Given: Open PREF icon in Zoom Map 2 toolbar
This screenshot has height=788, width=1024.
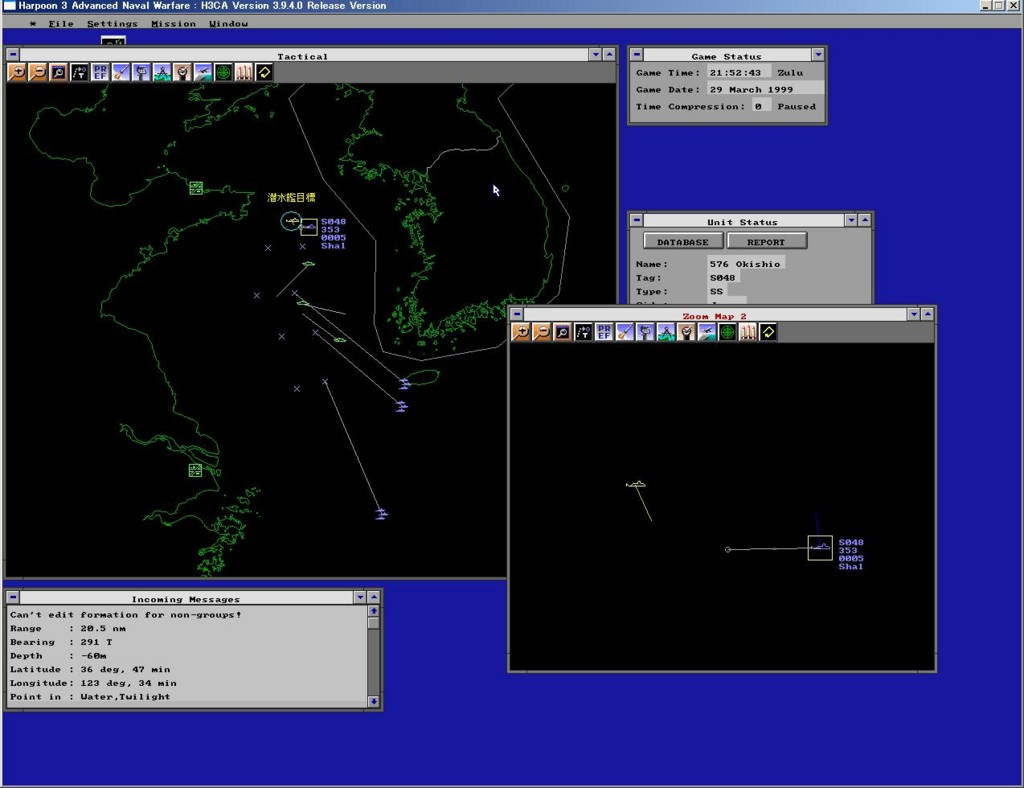Looking at the screenshot, I should (604, 332).
